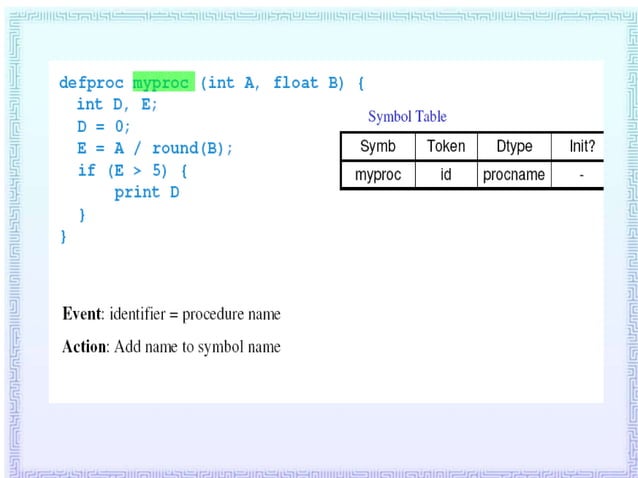Viewport: 638px width, 478px height.
Task: Select the procname cell
Action: coord(514,175)
